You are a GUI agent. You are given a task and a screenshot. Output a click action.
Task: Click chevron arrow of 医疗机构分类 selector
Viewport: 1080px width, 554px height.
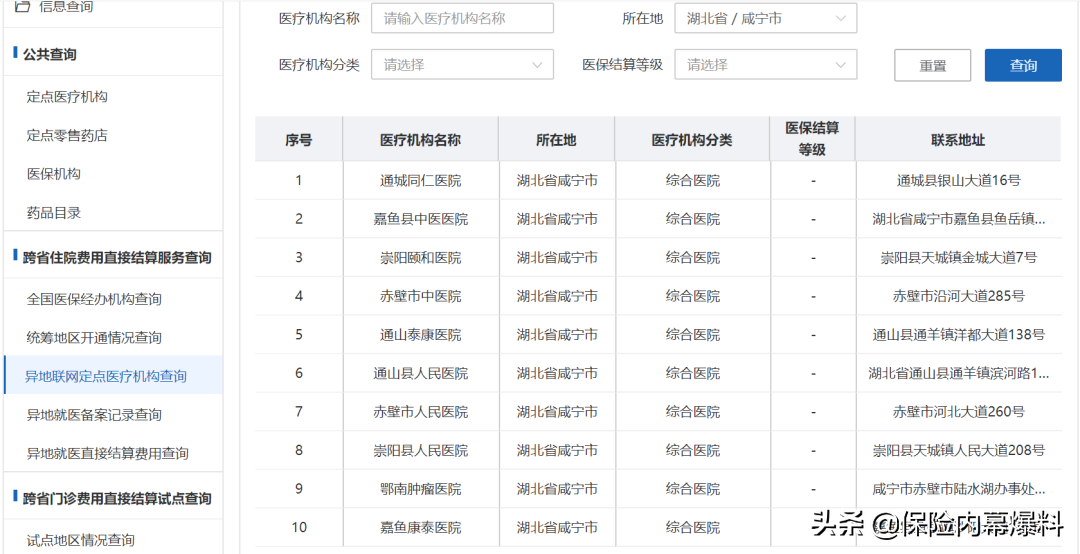coord(537,65)
